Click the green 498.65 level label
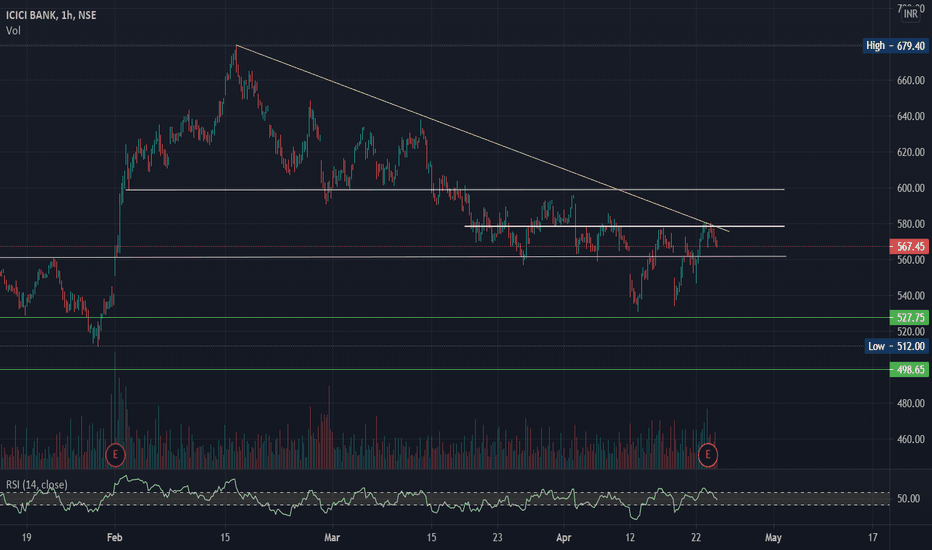Viewport: 932px width, 550px height. (909, 370)
